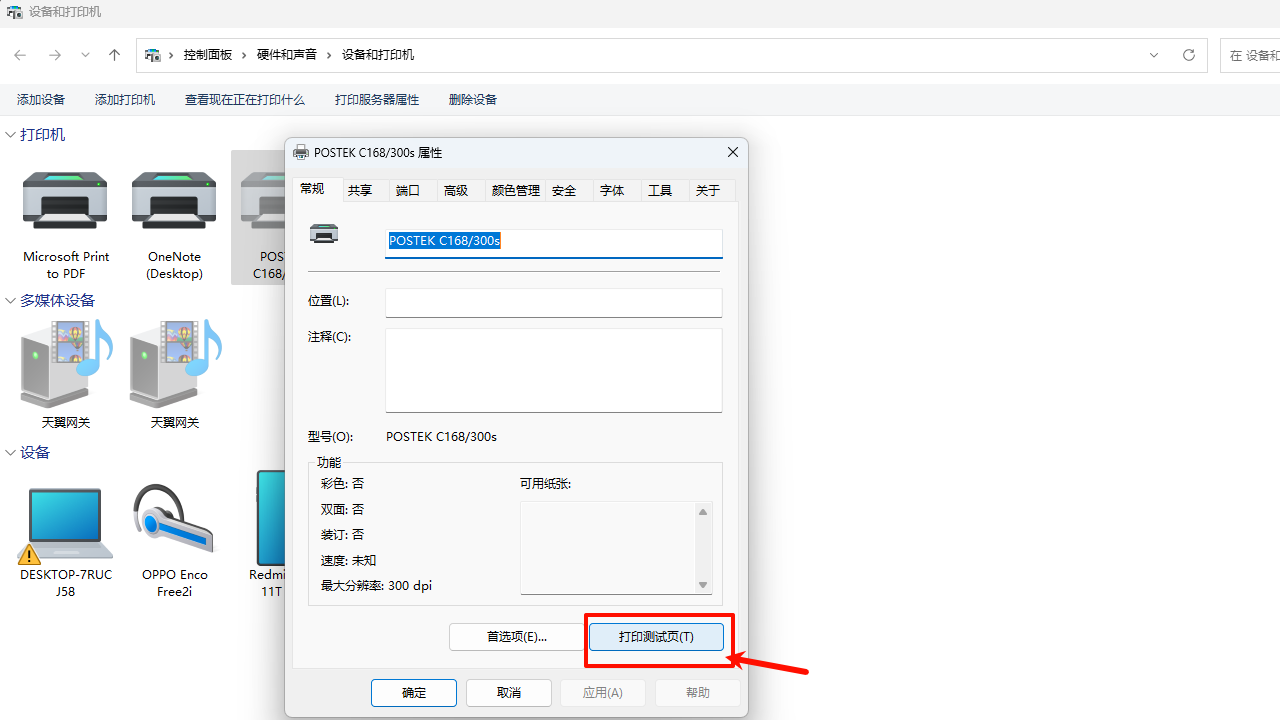
Task: Select the DESKTOP-7RUCJ58 computer icon
Action: pyautogui.click(x=65, y=525)
